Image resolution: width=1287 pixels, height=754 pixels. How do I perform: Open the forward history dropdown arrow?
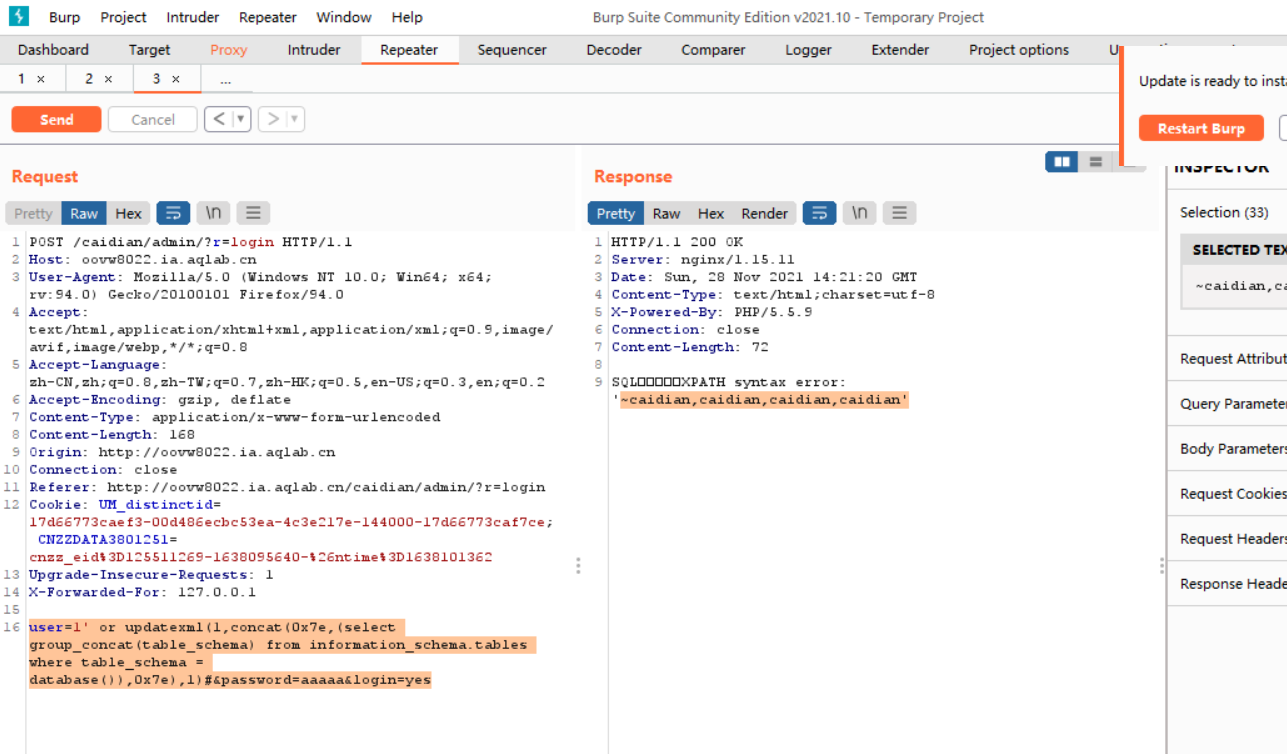pos(295,119)
